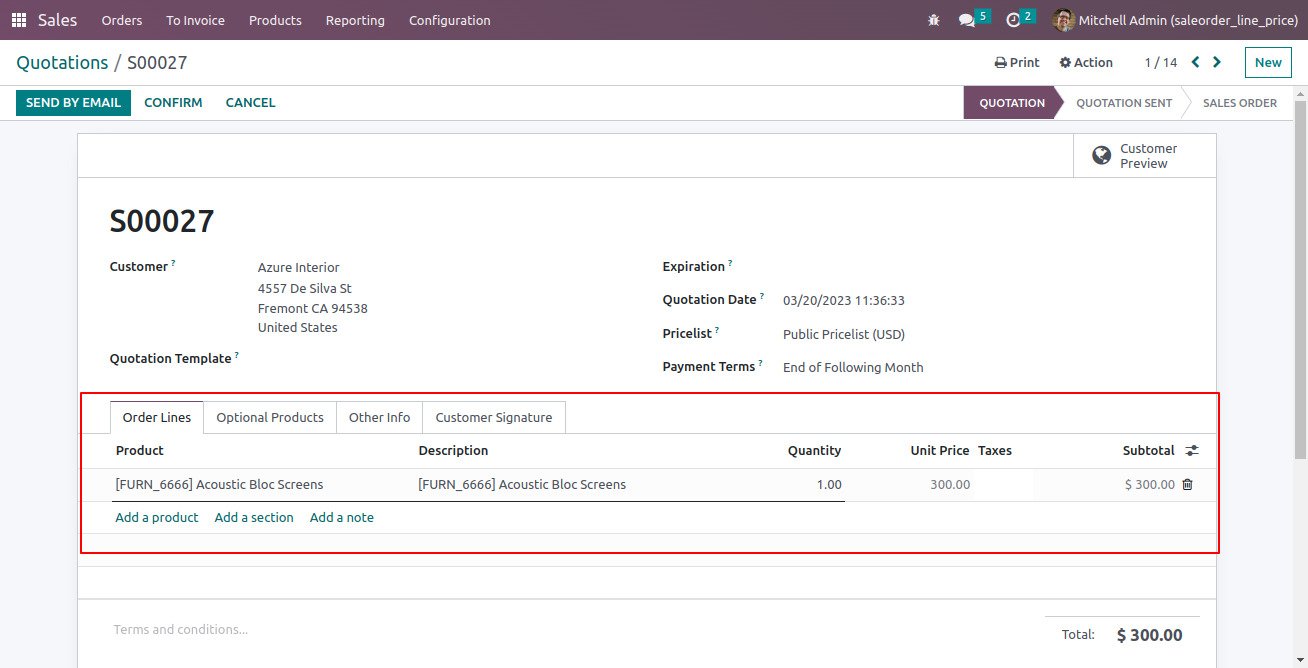The height and width of the screenshot is (668, 1308).
Task: Cancel the quotation
Action: 250,103
